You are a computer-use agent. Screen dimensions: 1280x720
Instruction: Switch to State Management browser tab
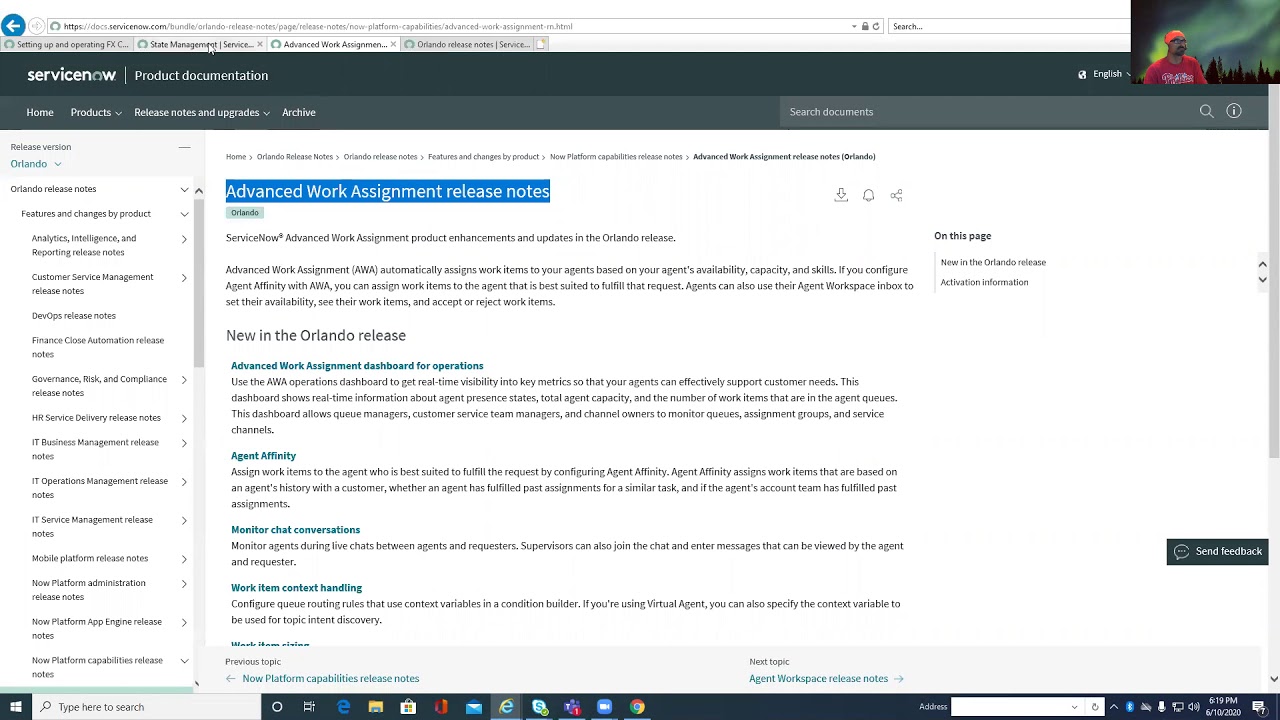[x=200, y=44]
